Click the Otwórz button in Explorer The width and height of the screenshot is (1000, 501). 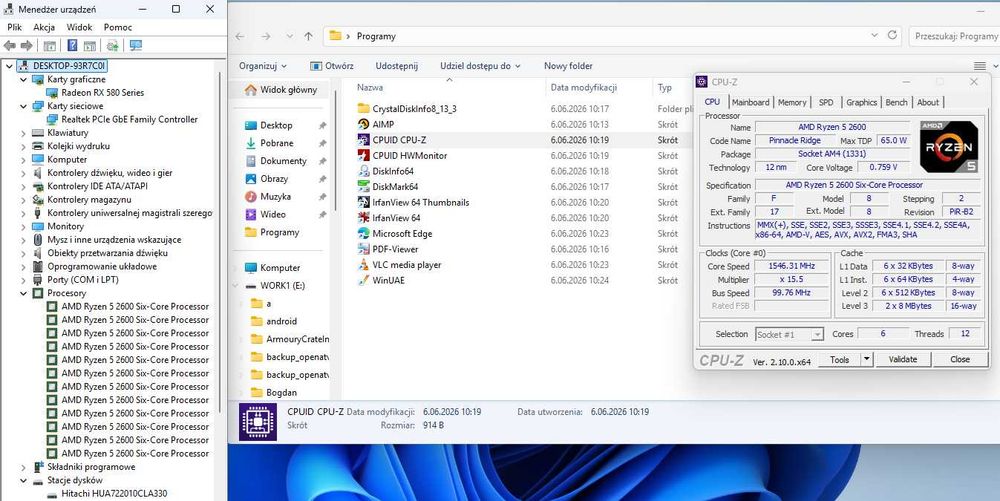pos(332,66)
